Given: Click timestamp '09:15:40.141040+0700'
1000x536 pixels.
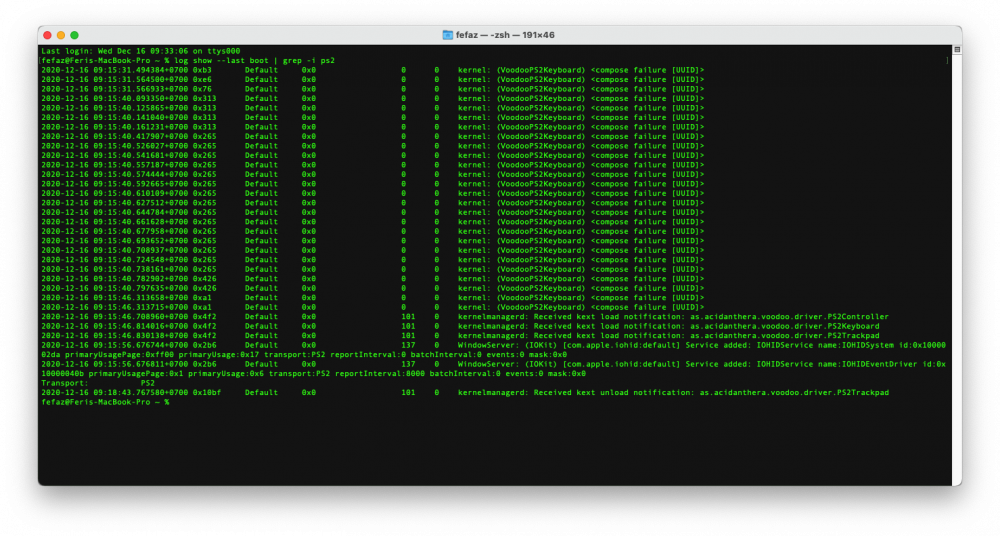Looking at the screenshot, I should [x=141, y=117].
